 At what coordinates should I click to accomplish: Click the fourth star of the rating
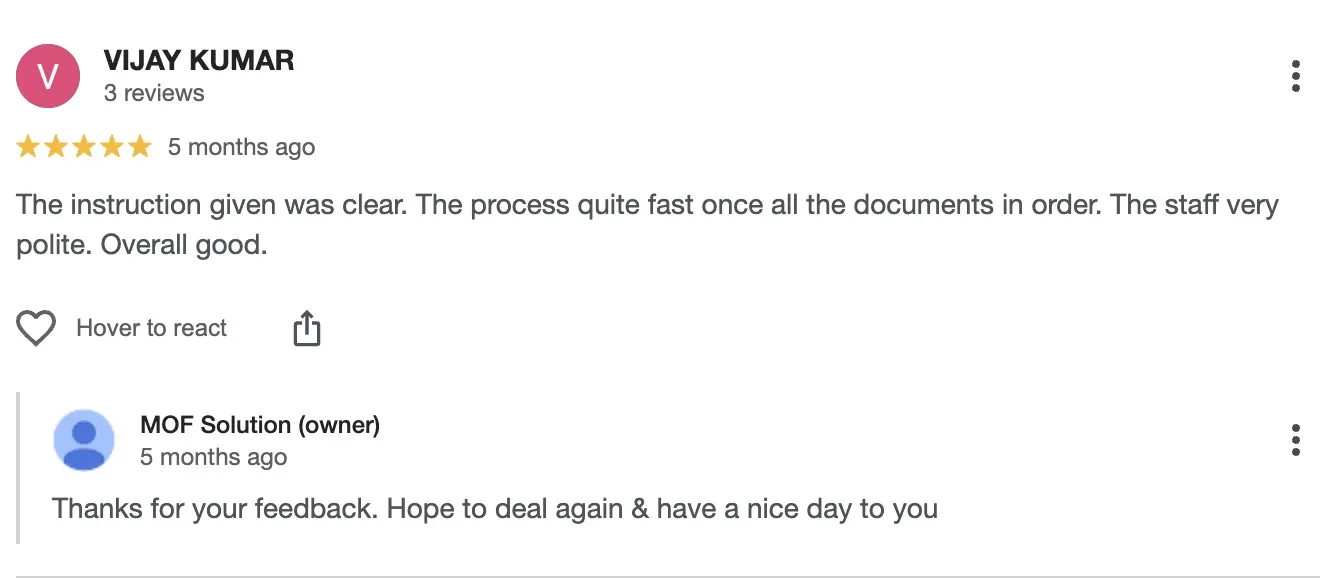pos(112,147)
